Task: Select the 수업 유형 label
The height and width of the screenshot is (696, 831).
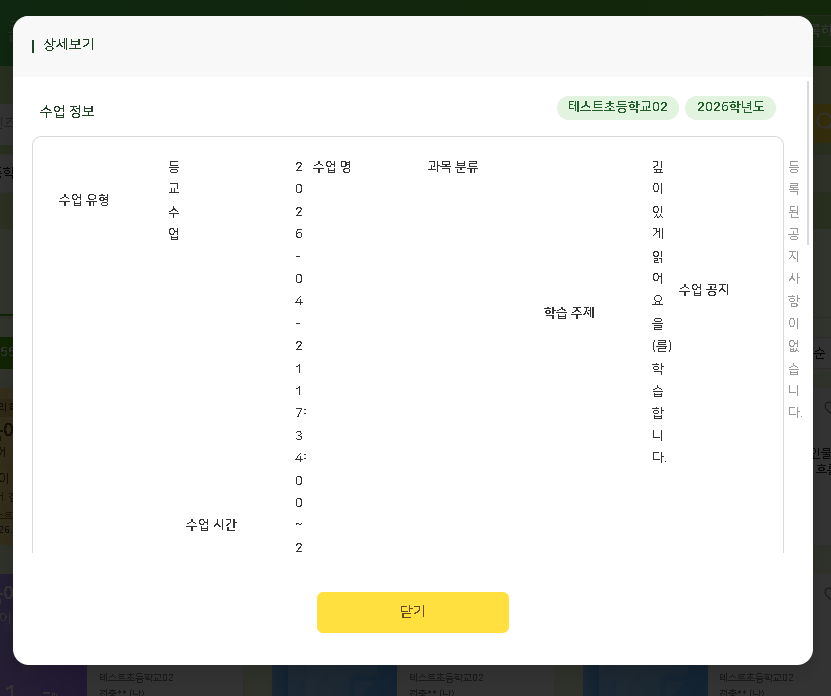Action: (84, 199)
